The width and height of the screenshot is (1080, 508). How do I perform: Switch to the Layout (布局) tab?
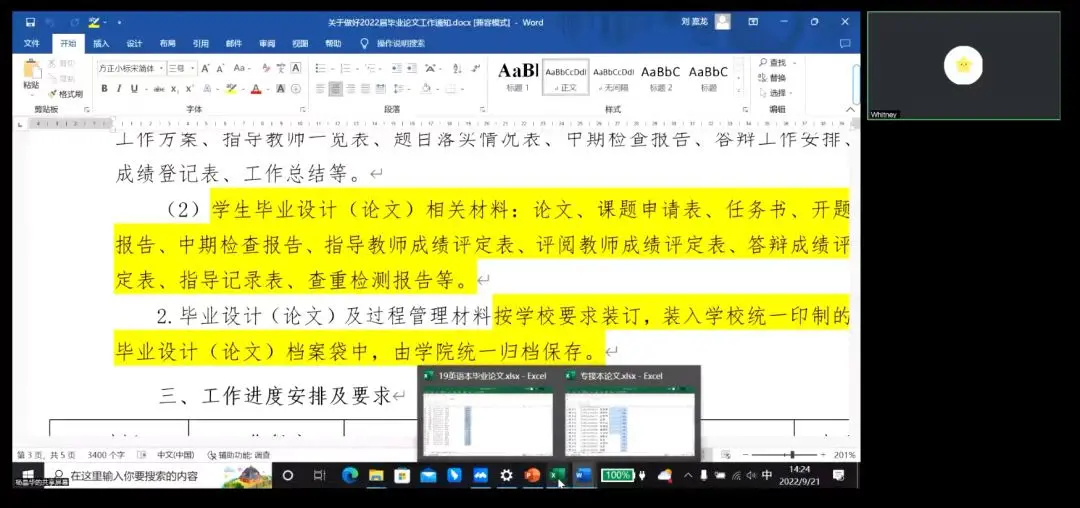(167, 43)
